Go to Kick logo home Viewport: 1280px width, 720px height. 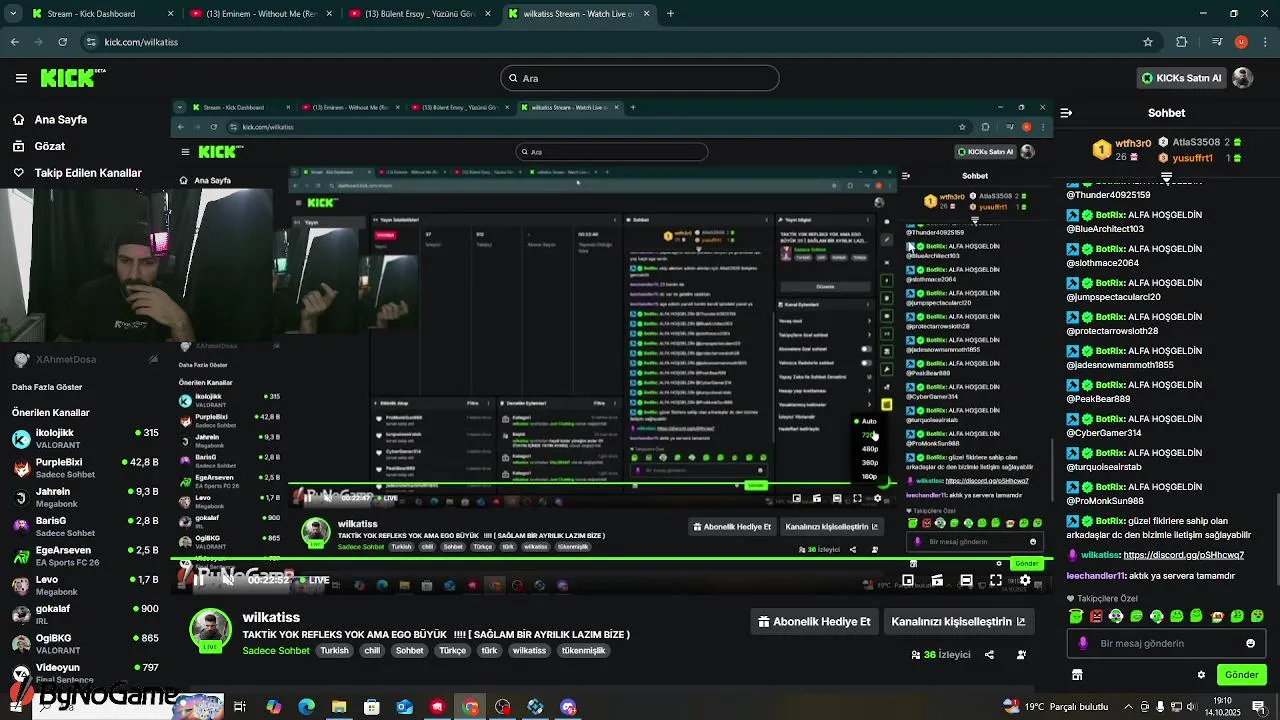point(73,78)
